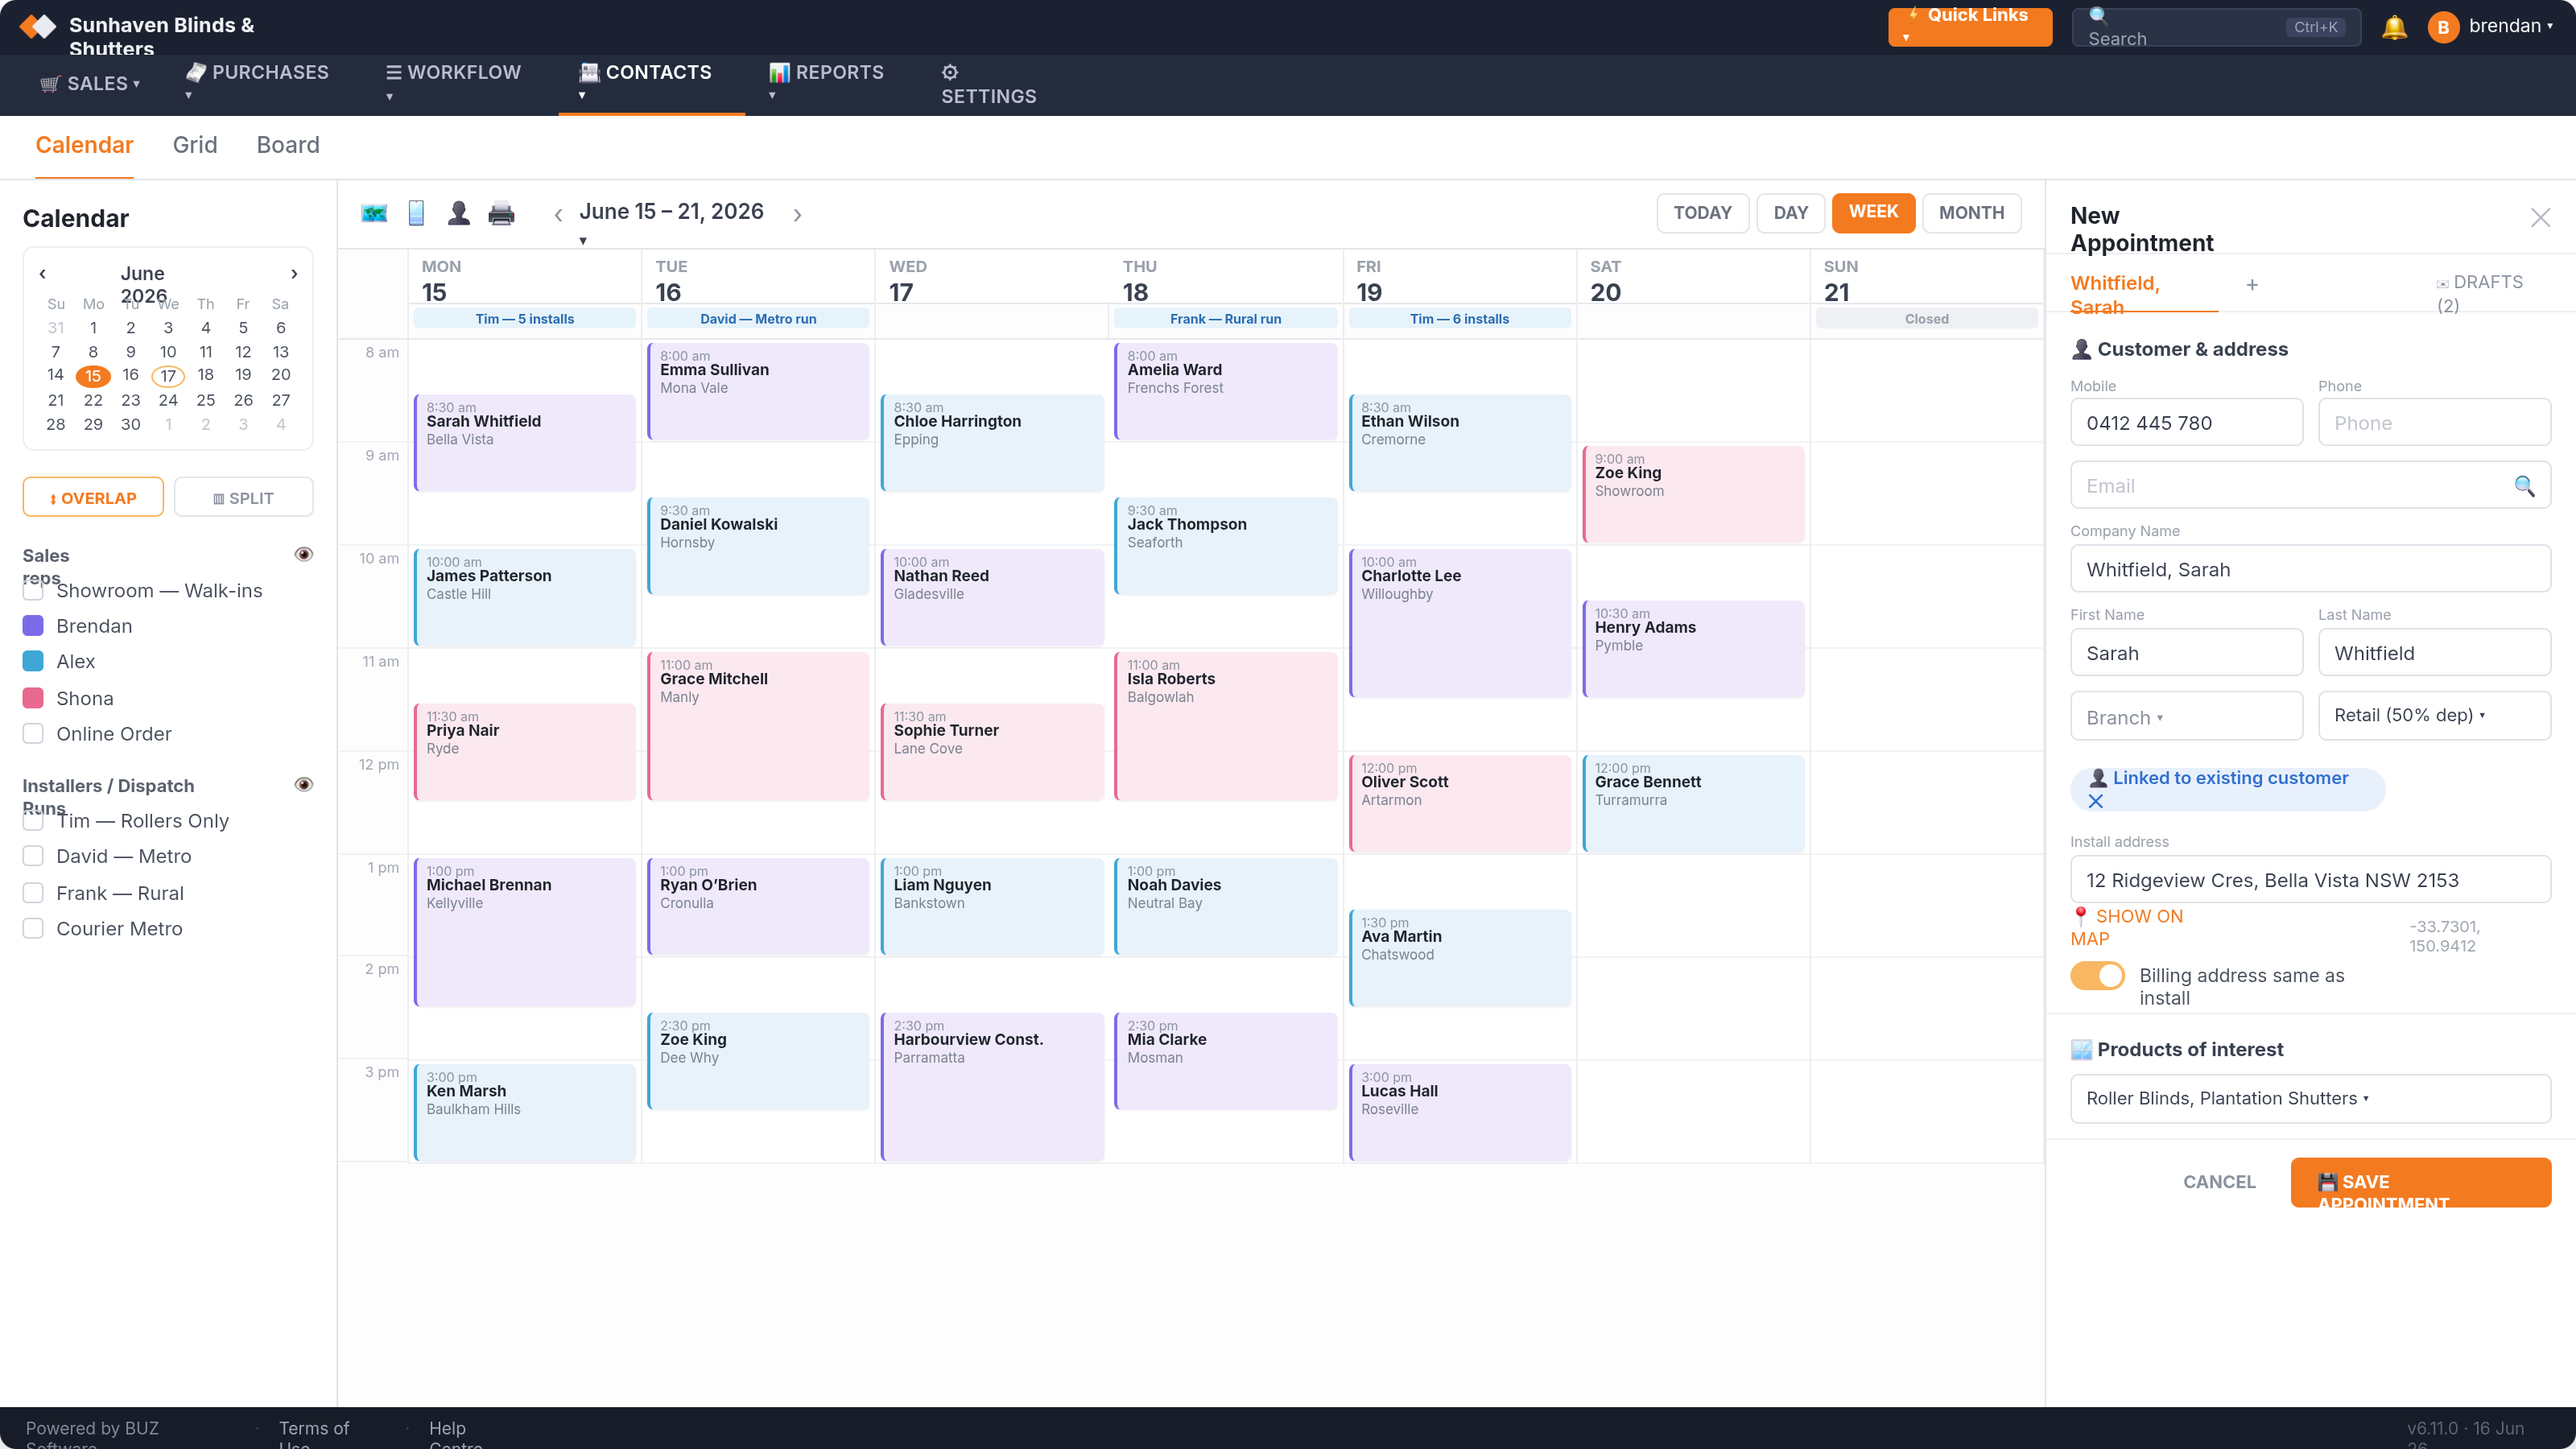Viewport: 2576px width, 1449px height.
Task: Click the Sunhaven Blinds logo icon
Action: click(x=38, y=26)
